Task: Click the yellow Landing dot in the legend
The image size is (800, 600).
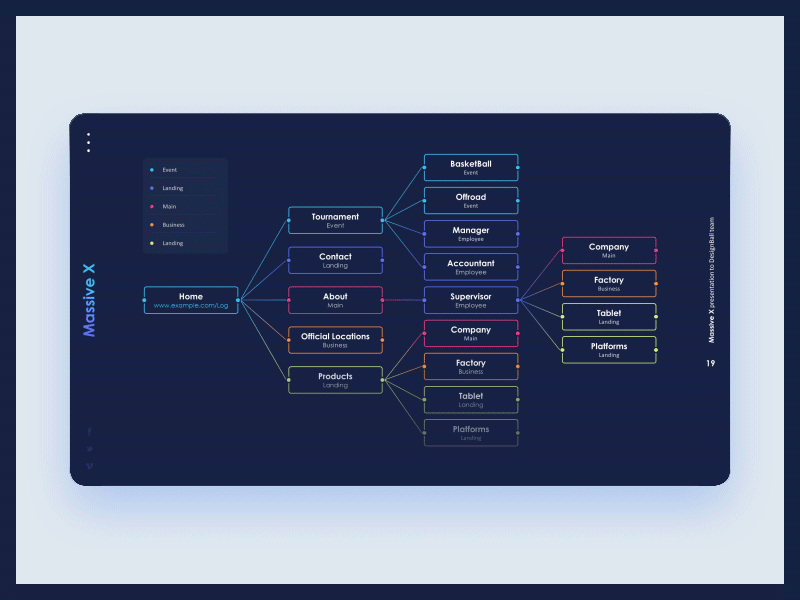Action: point(151,243)
